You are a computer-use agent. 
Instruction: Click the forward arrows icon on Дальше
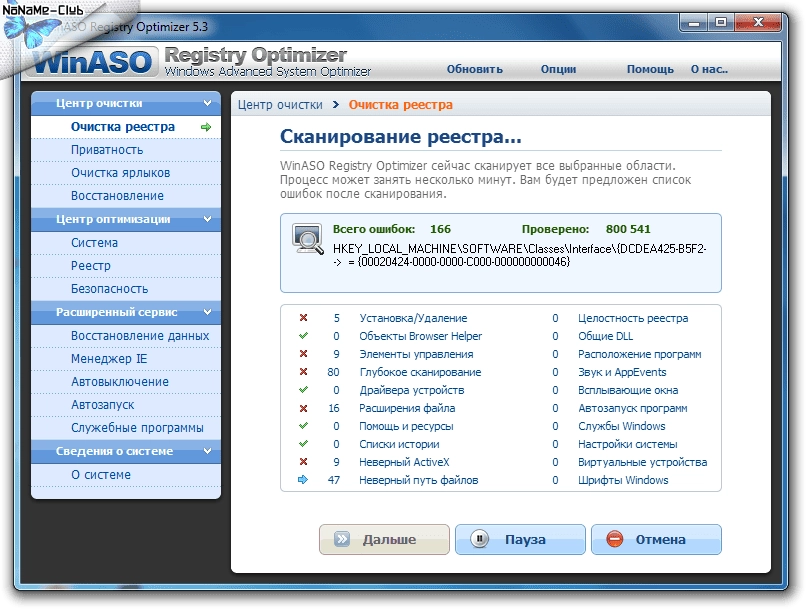(342, 539)
